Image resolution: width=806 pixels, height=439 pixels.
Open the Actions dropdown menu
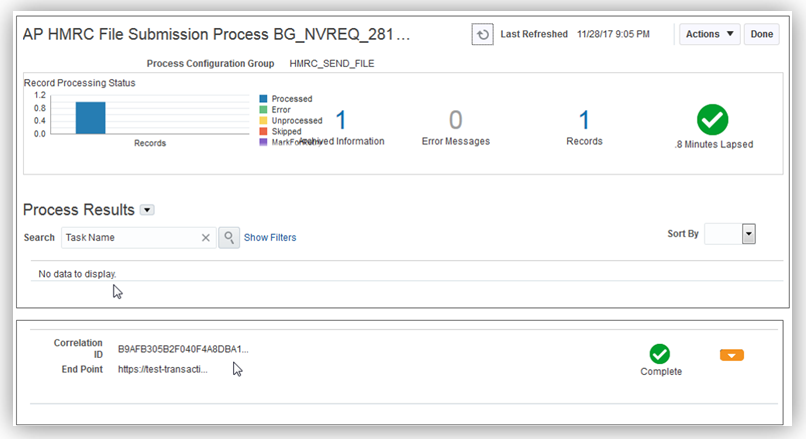point(709,34)
